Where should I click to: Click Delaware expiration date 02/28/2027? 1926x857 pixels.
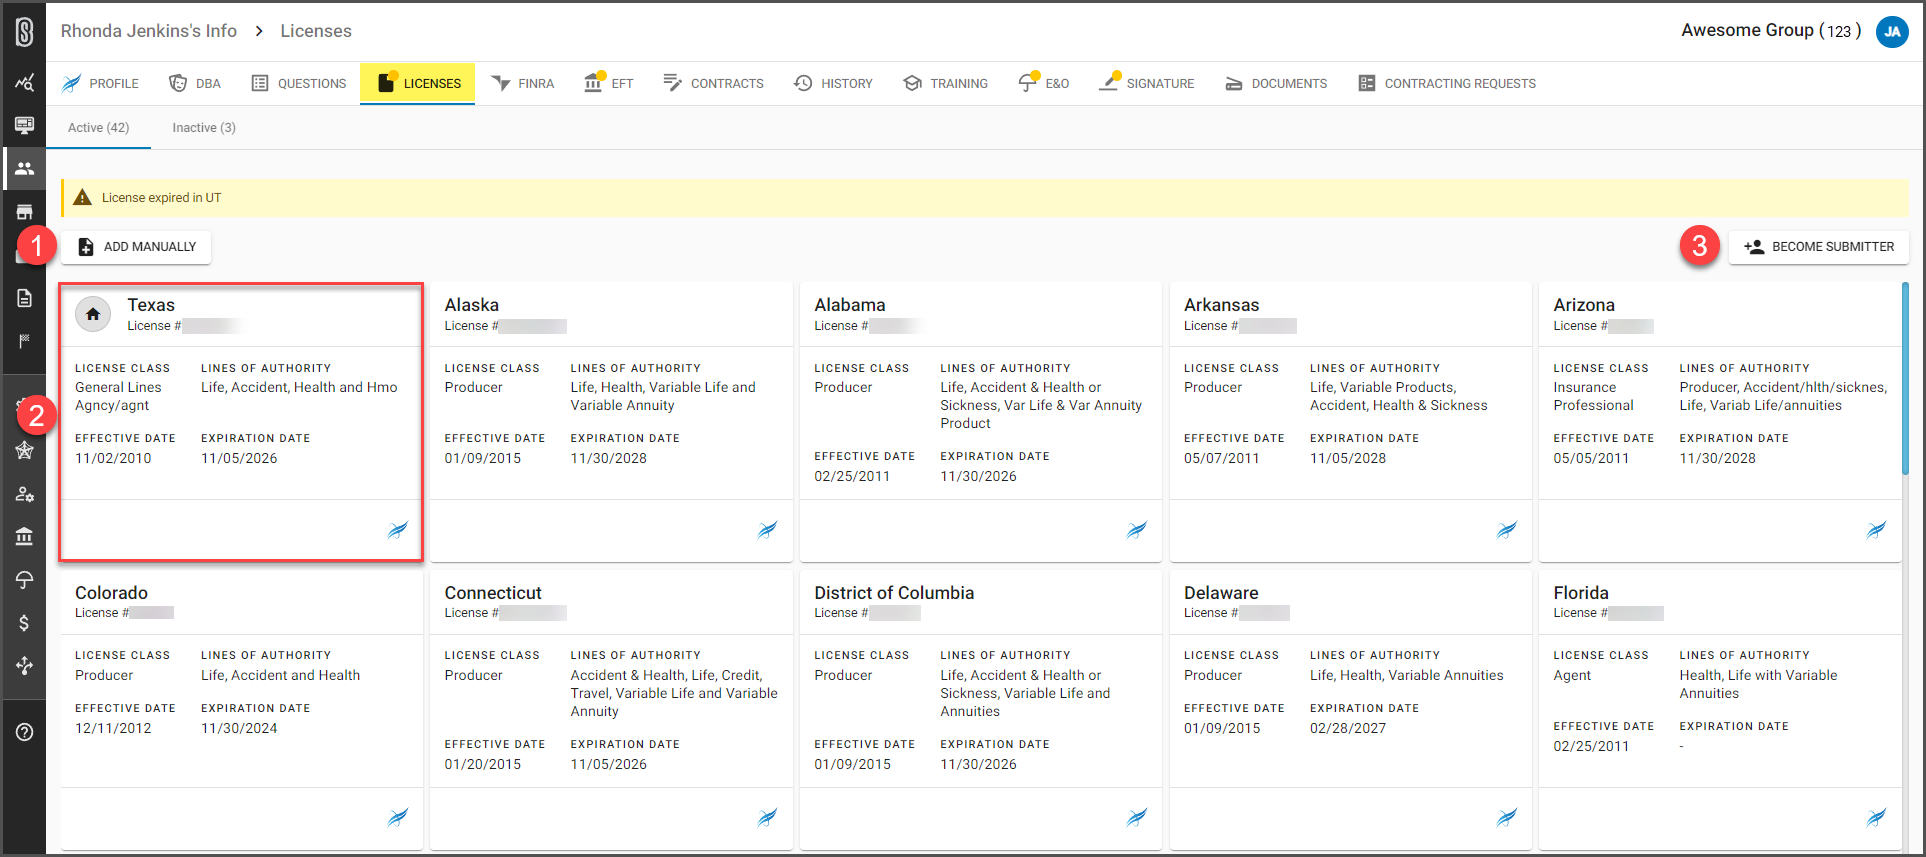point(1348,728)
